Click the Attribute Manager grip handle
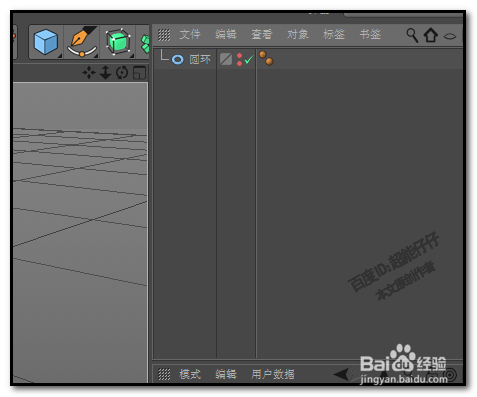The image size is (477, 397). pyautogui.click(x=164, y=374)
